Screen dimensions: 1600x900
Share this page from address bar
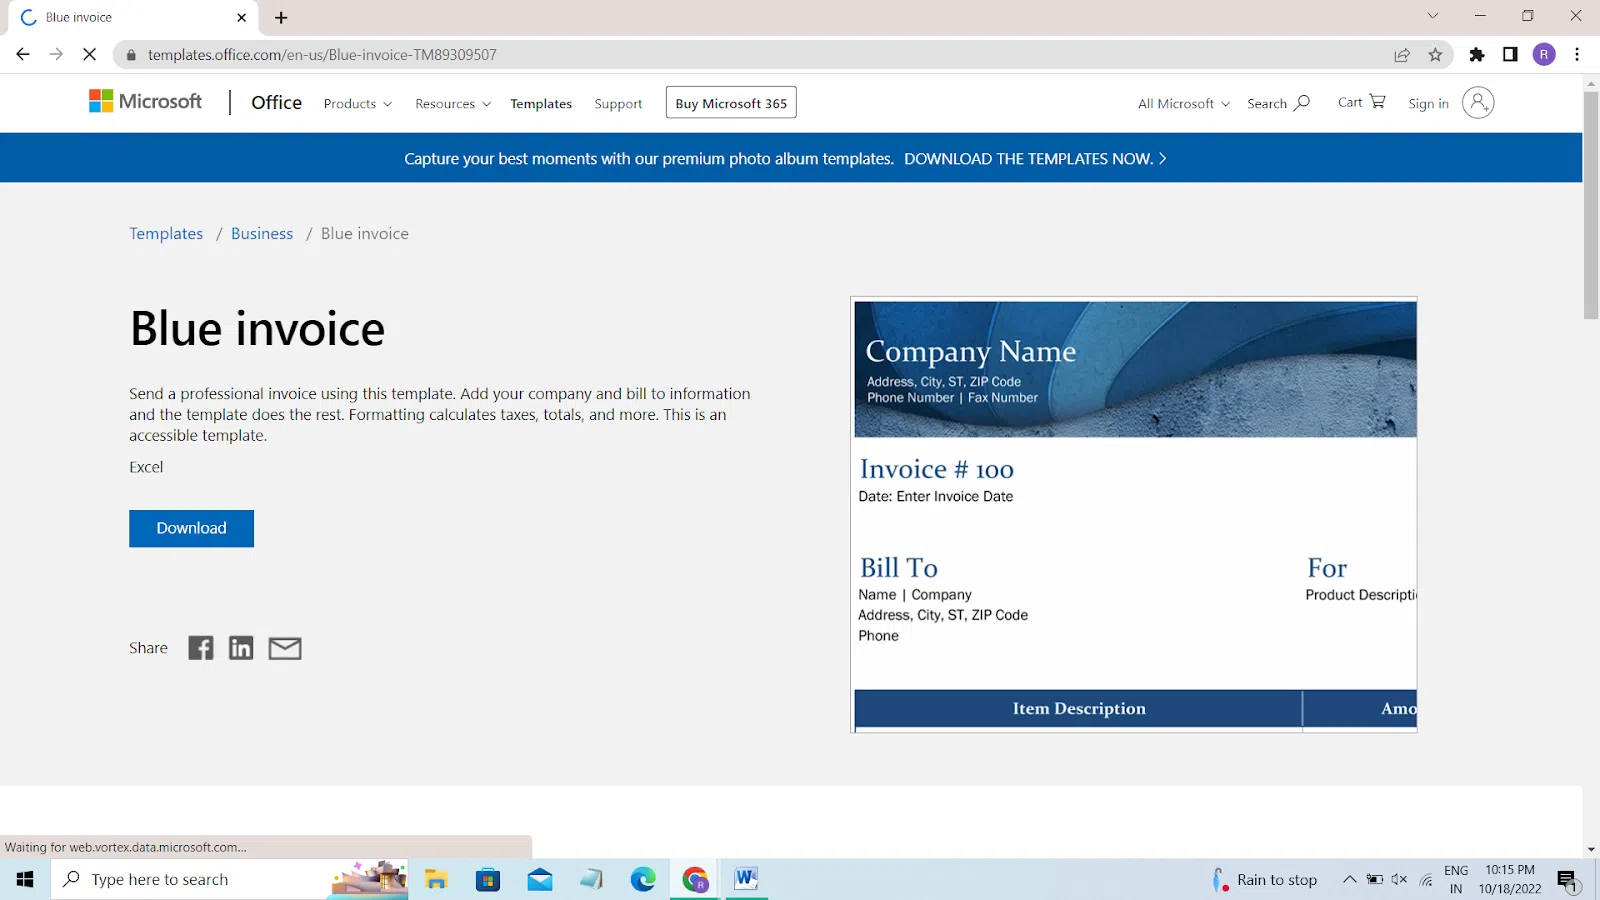1402,55
